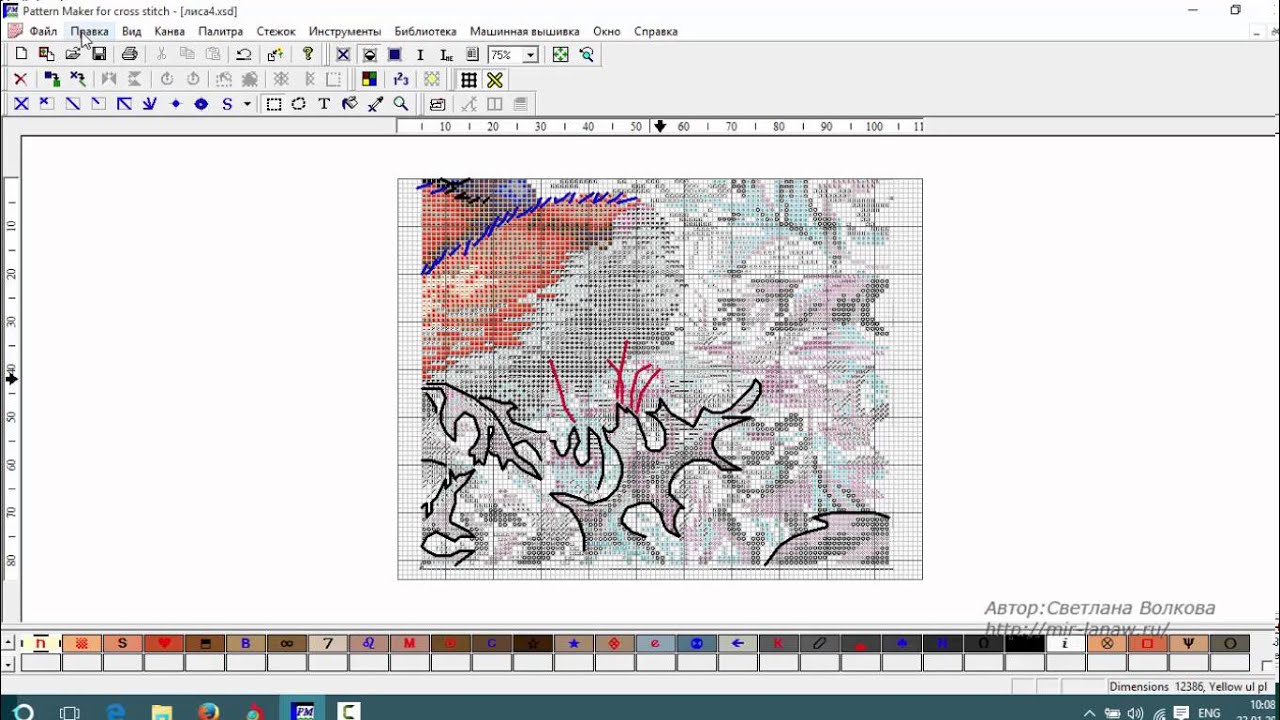
Task: Expand the special stitch dropdown arrow
Action: click(x=247, y=104)
